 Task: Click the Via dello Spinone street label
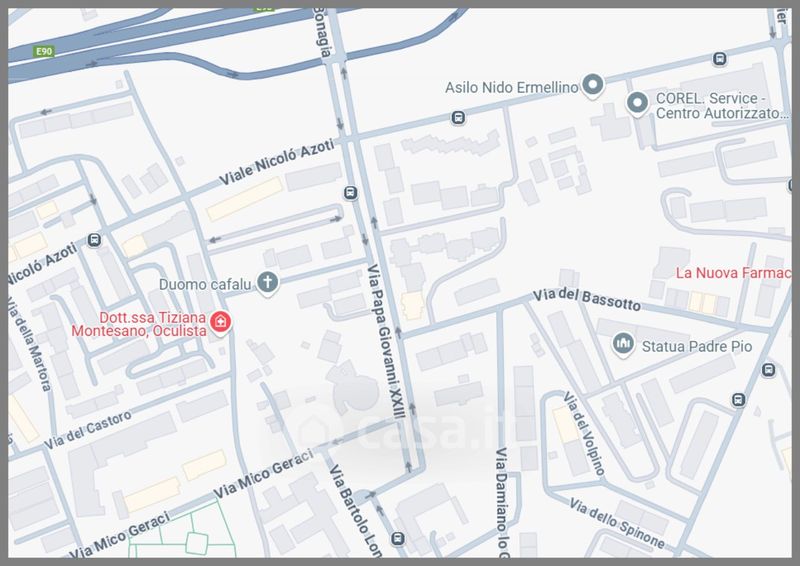click(617, 524)
